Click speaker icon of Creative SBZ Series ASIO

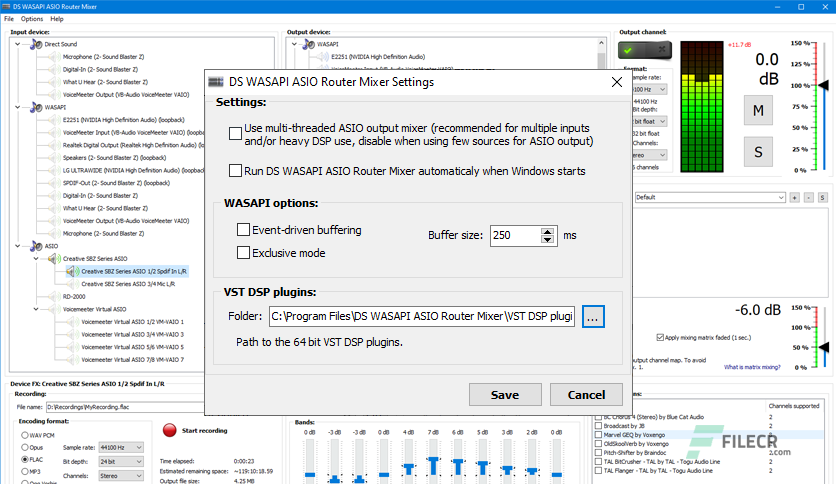(54, 259)
